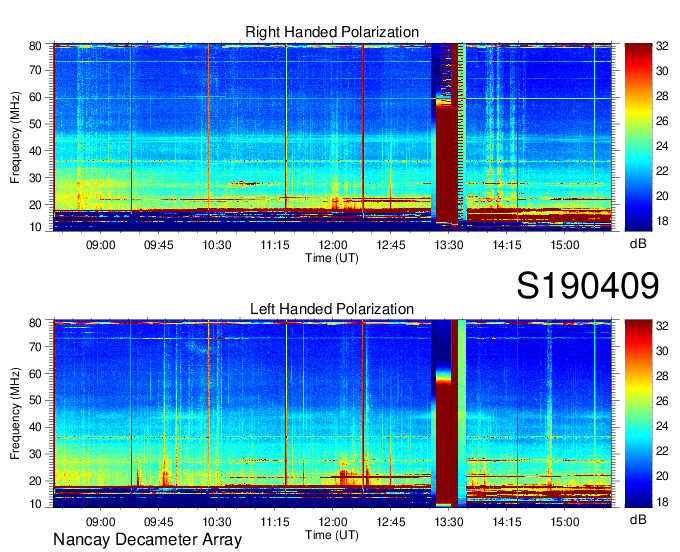
Task: Click "12:45" tick under the Right Handed plot
Action: tap(391, 245)
